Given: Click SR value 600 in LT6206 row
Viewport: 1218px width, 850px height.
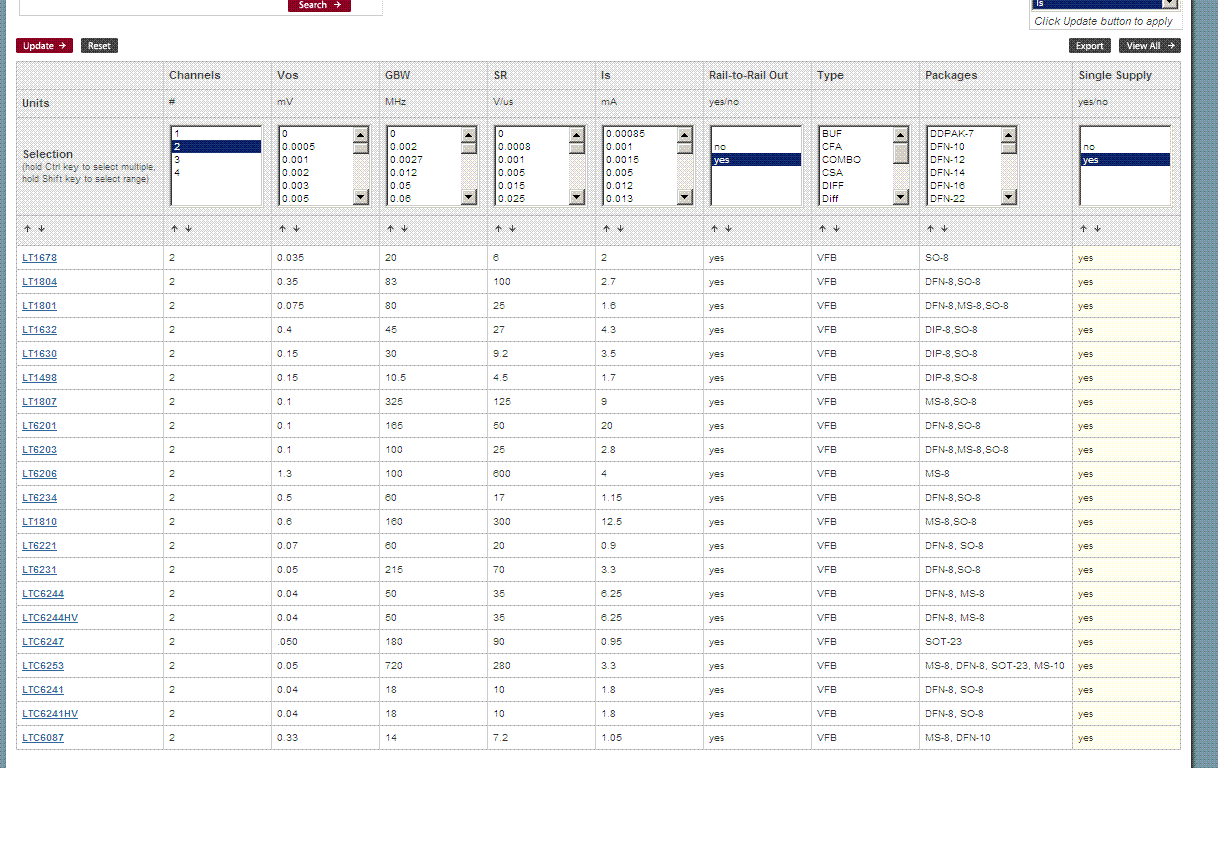Looking at the screenshot, I should coord(501,474).
